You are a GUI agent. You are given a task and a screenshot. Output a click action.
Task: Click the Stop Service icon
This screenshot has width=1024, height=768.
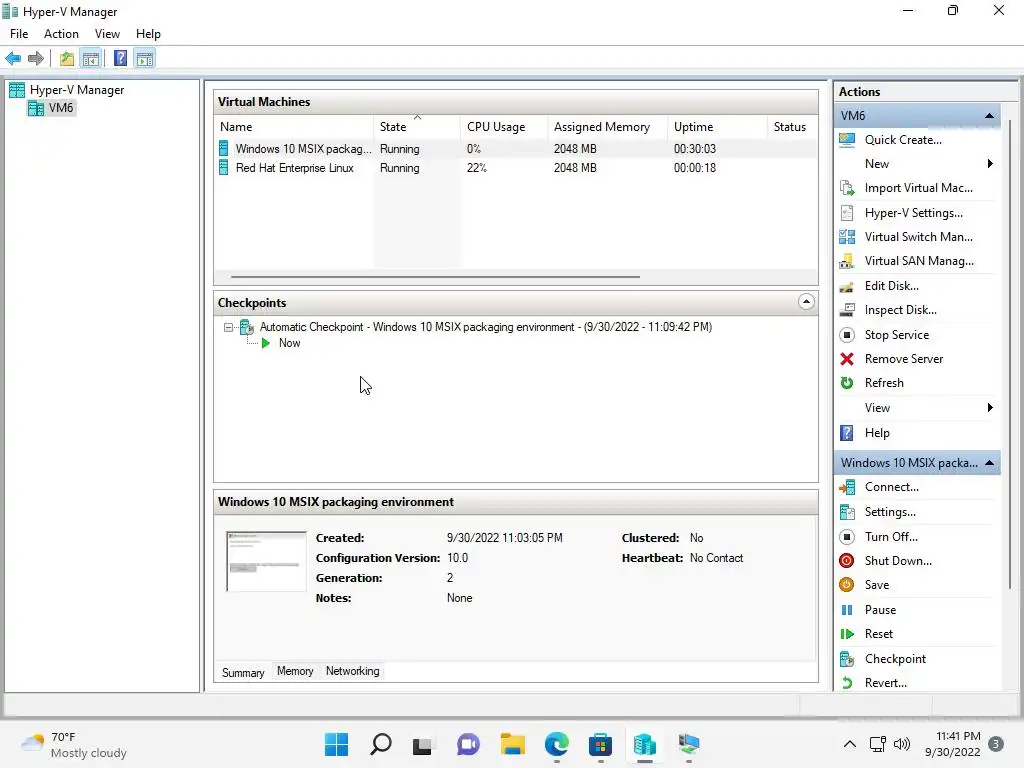point(847,335)
